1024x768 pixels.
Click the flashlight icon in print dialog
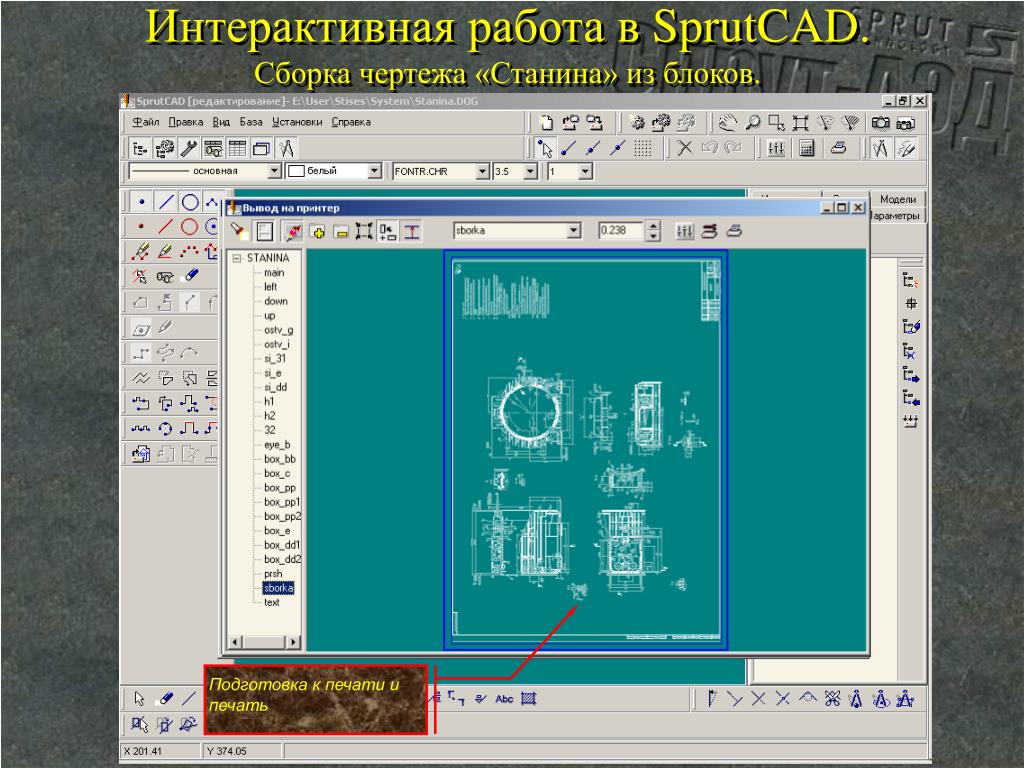[238, 231]
